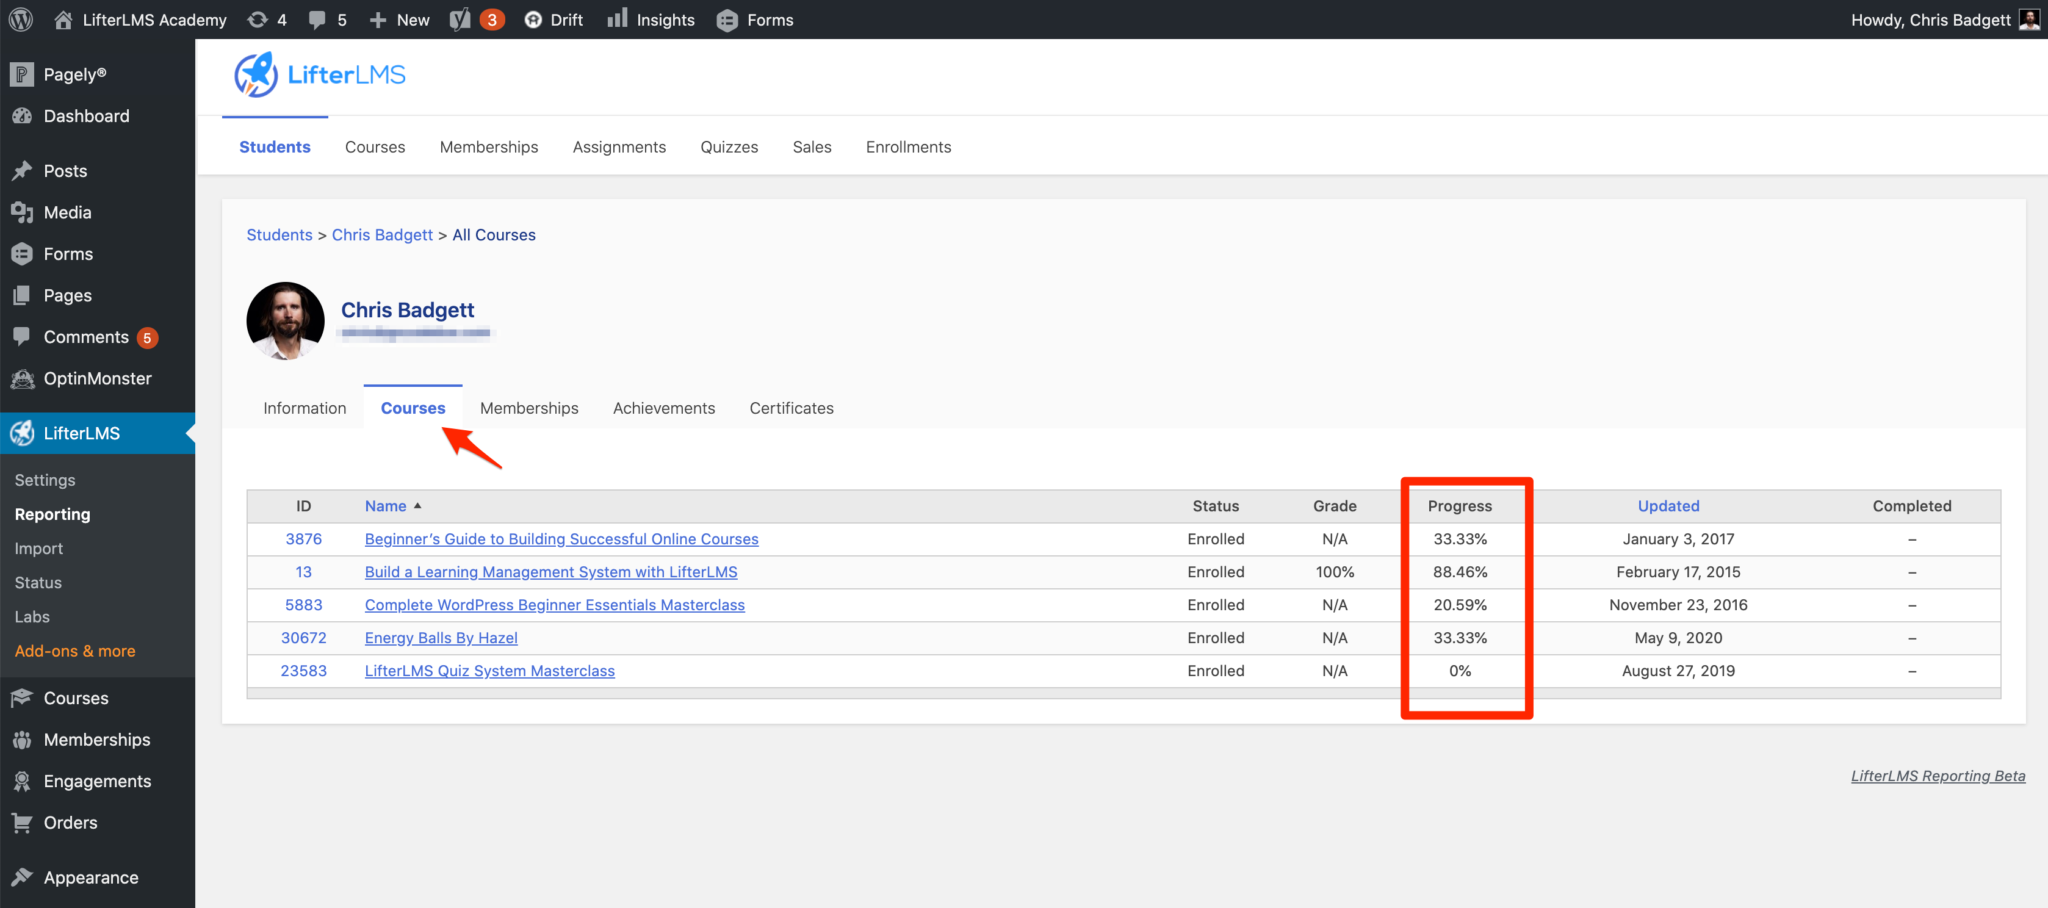Image resolution: width=2048 pixels, height=908 pixels.
Task: Open the student Achievements tab
Action: 664,408
